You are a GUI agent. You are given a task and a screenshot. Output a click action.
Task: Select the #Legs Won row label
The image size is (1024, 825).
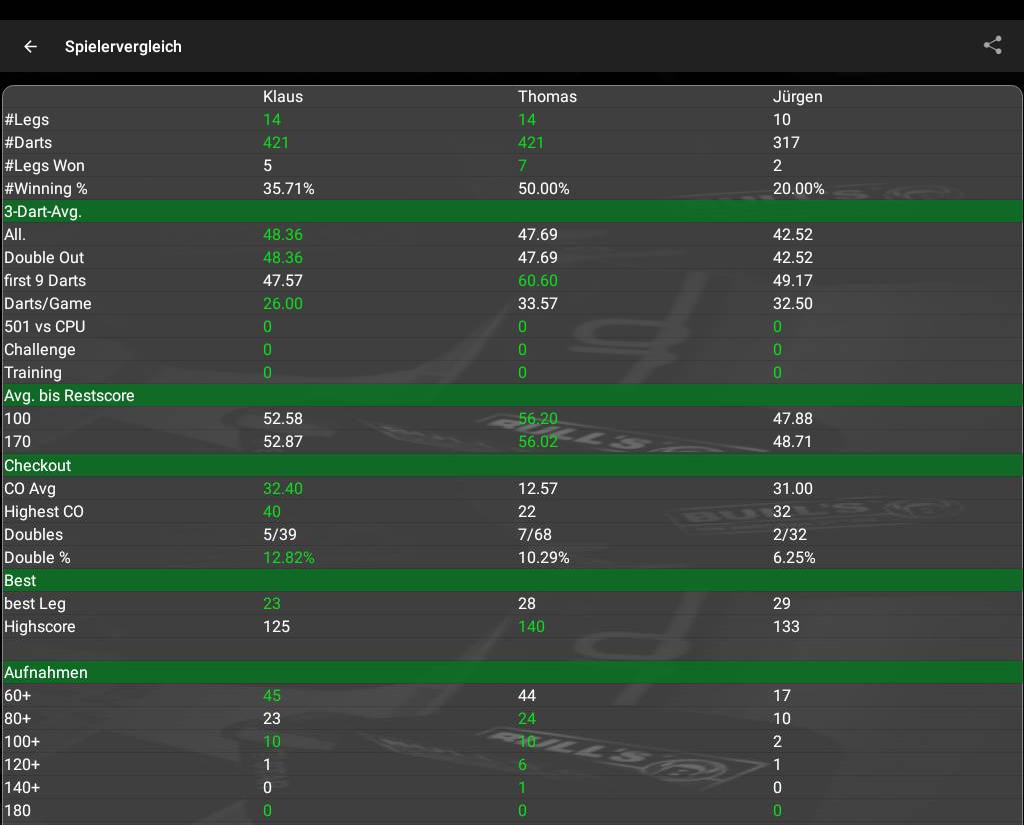pos(44,166)
